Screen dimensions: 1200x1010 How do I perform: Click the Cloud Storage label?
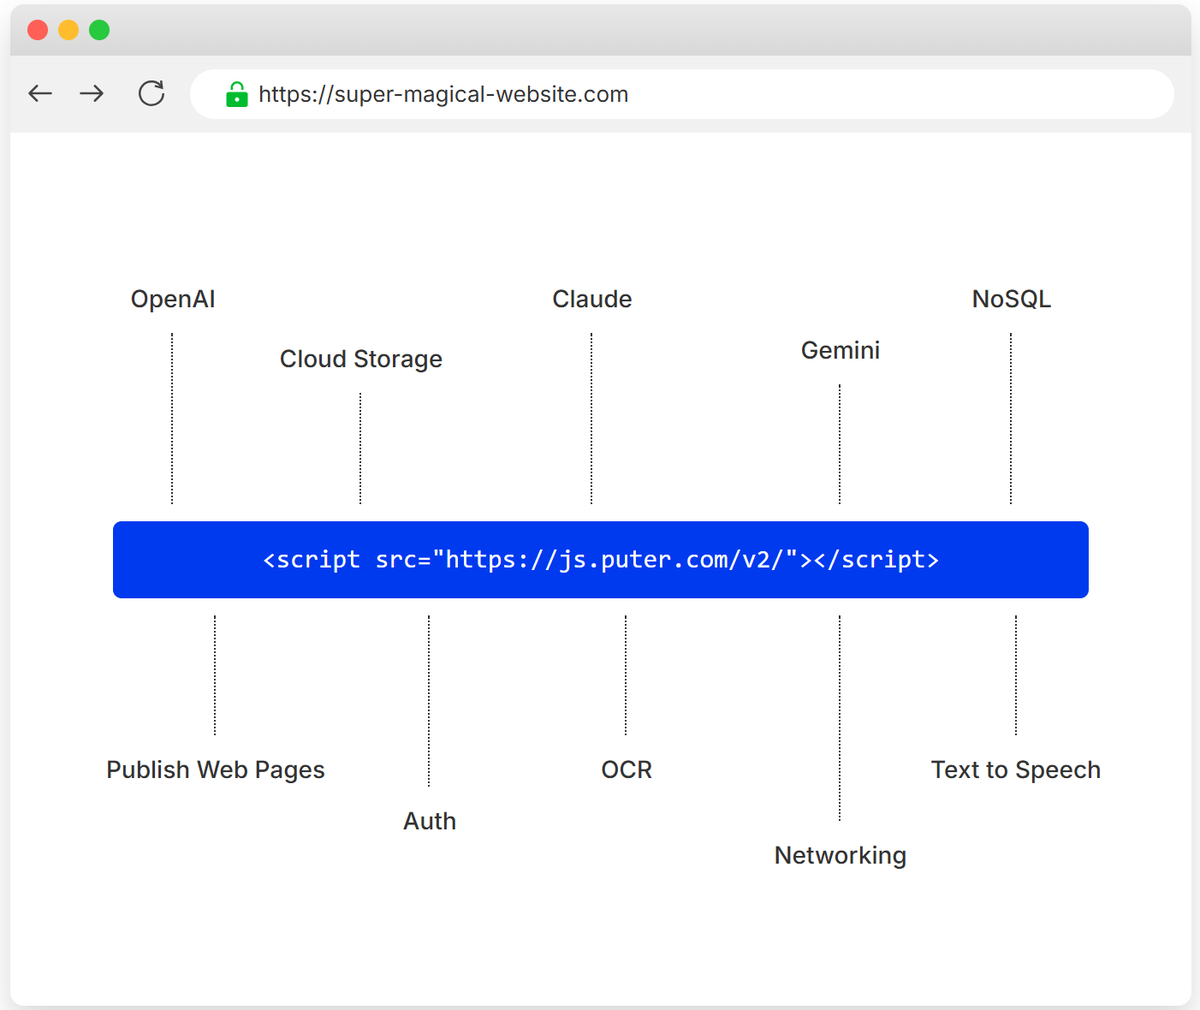coord(361,359)
